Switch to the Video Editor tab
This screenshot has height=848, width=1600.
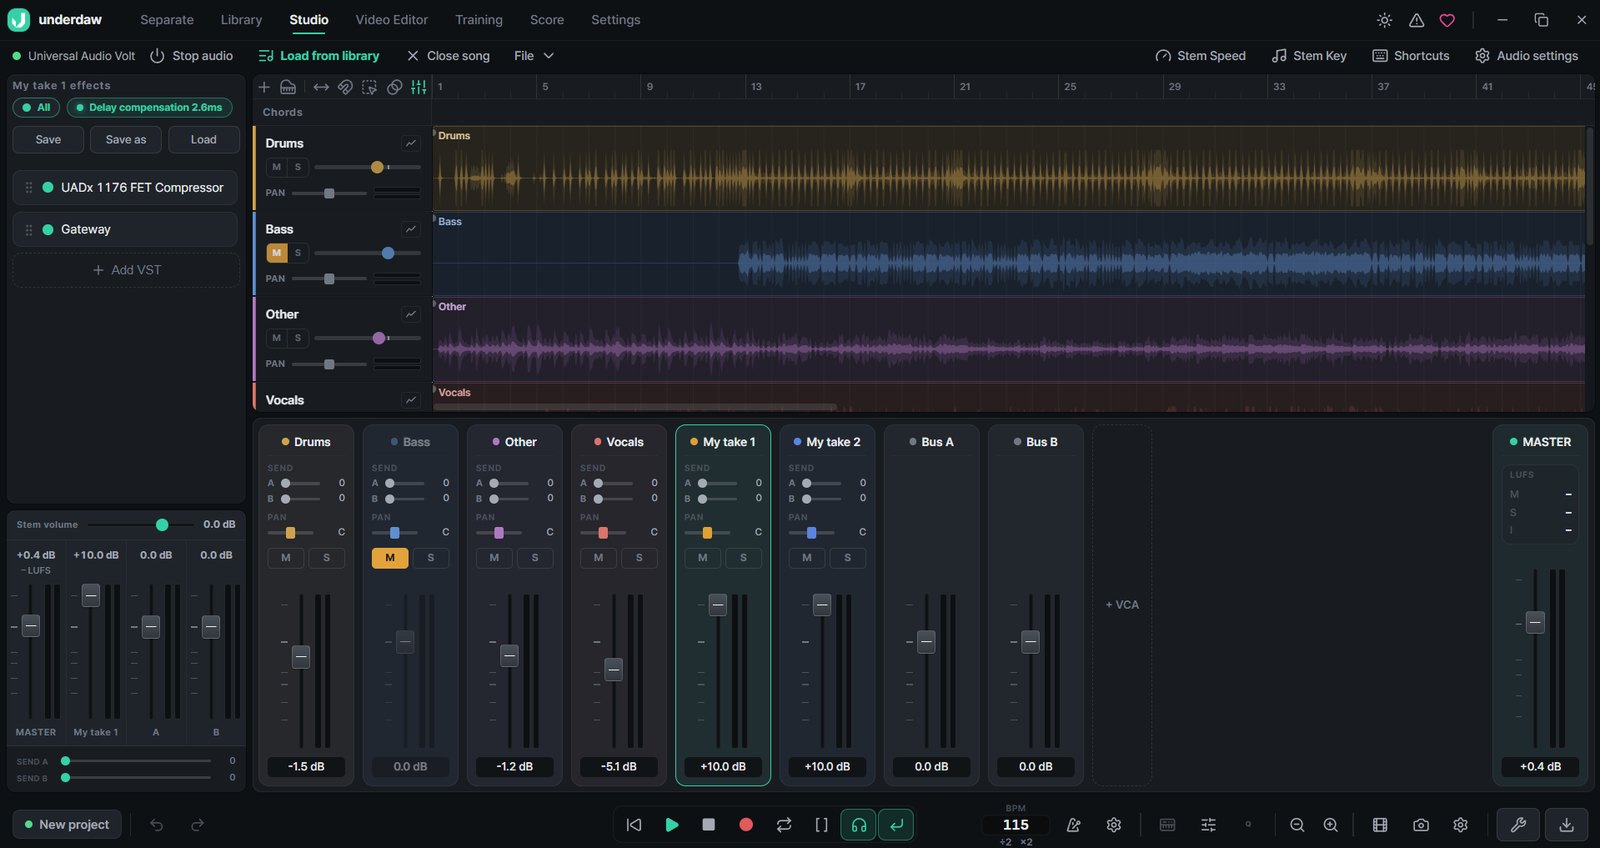coord(391,20)
